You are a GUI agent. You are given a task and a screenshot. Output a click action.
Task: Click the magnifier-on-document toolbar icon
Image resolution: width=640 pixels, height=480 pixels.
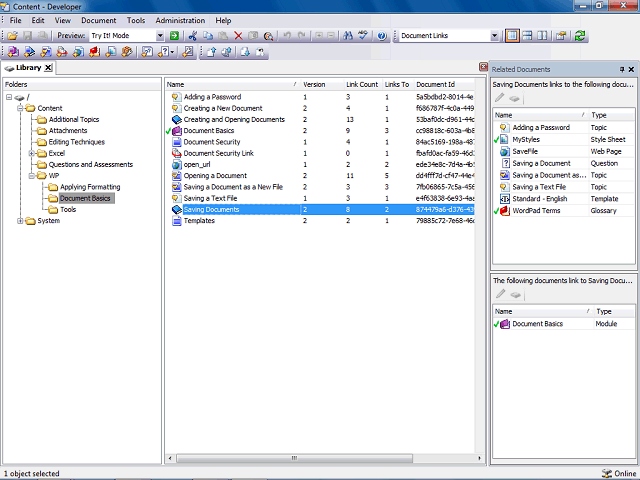pos(268,36)
